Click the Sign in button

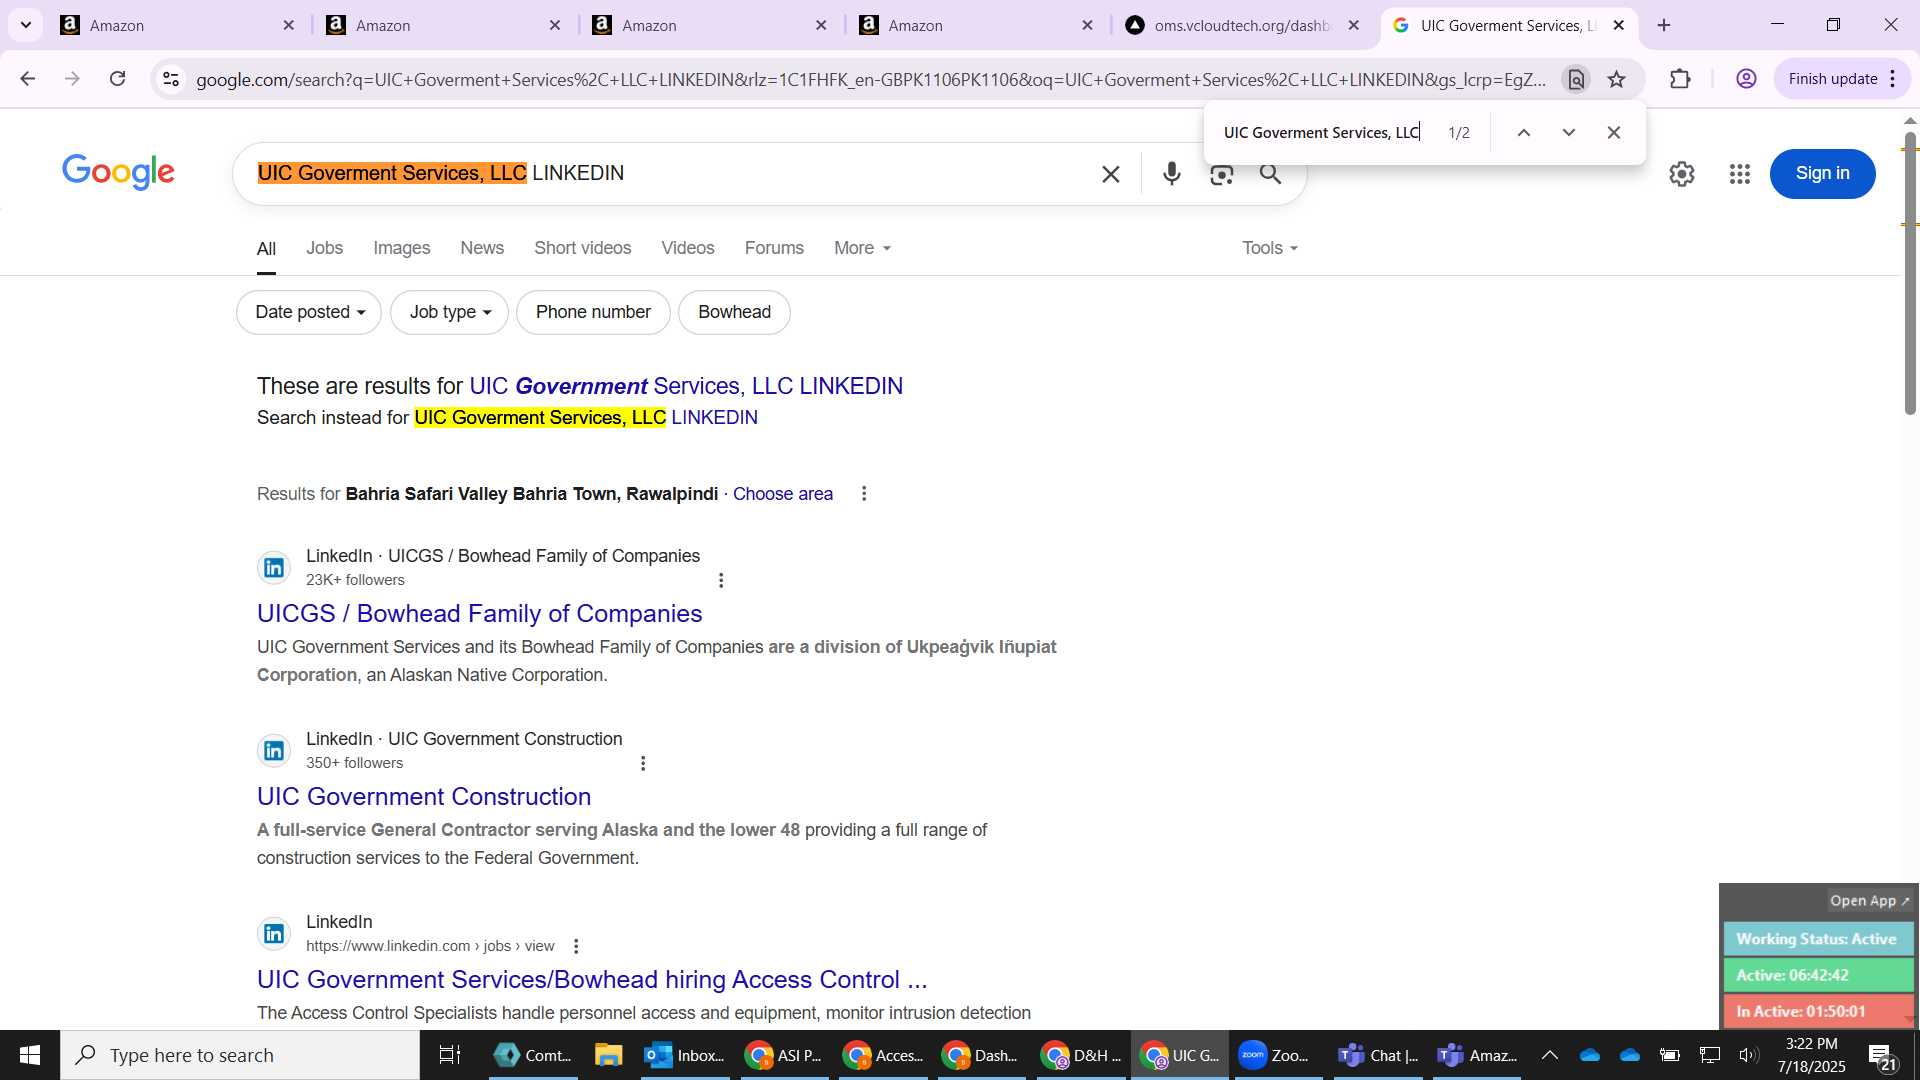point(1822,173)
